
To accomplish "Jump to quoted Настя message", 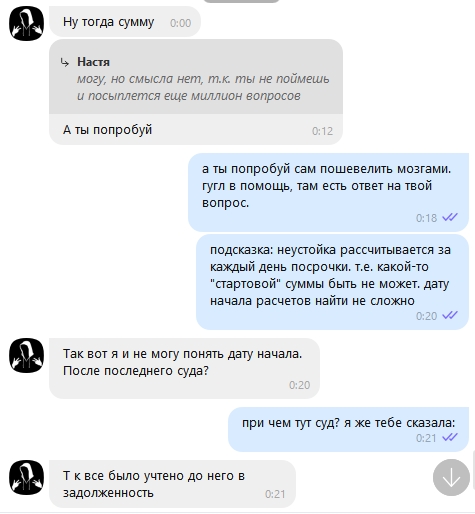I will pyautogui.click(x=196, y=77).
